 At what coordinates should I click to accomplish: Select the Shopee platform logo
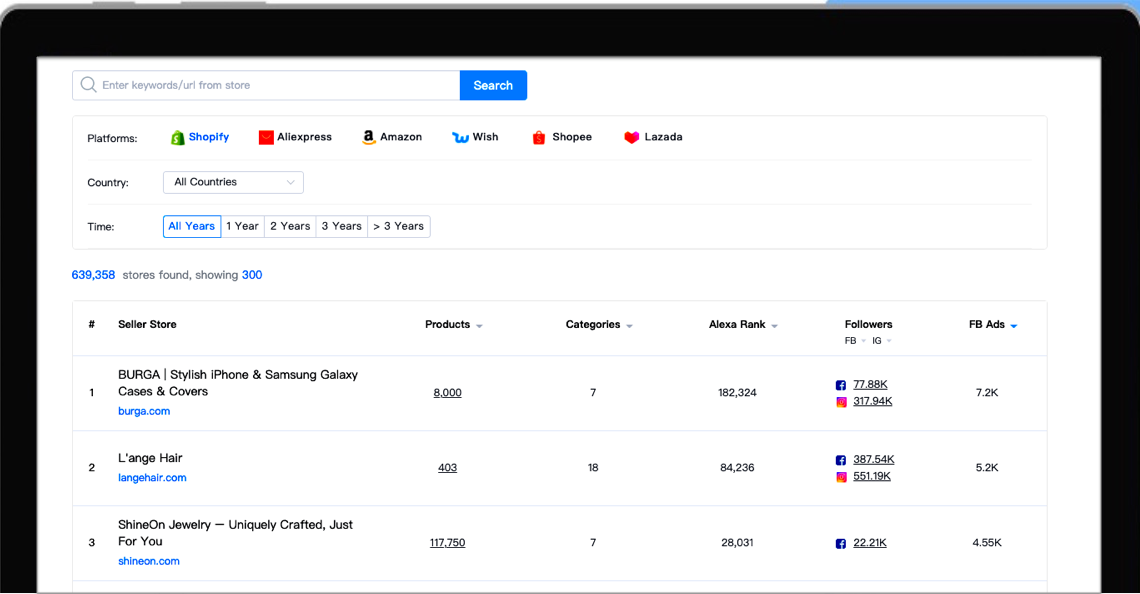pos(539,137)
